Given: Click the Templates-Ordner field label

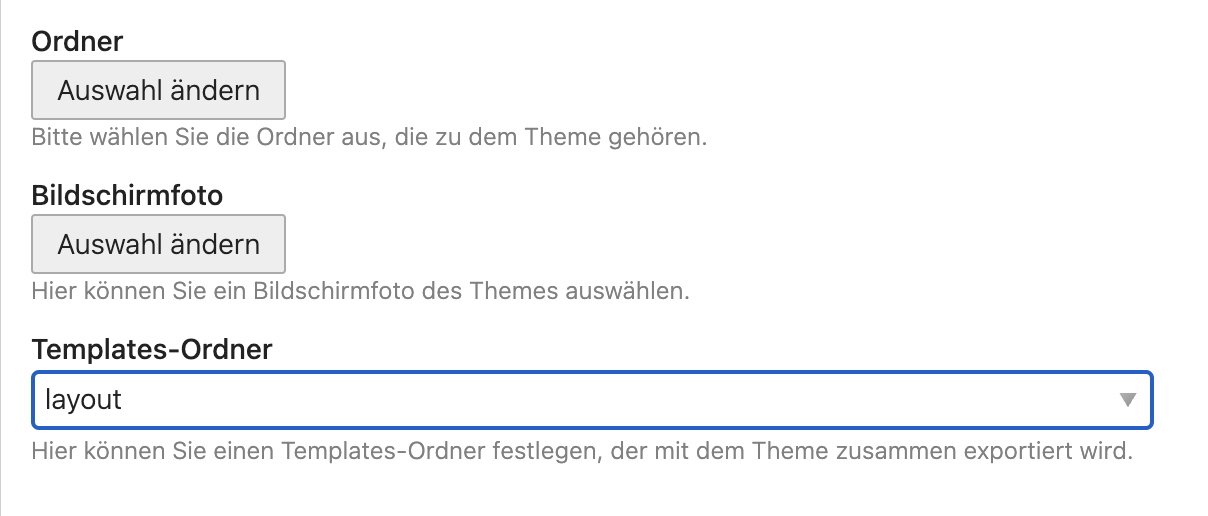Looking at the screenshot, I should [152, 349].
